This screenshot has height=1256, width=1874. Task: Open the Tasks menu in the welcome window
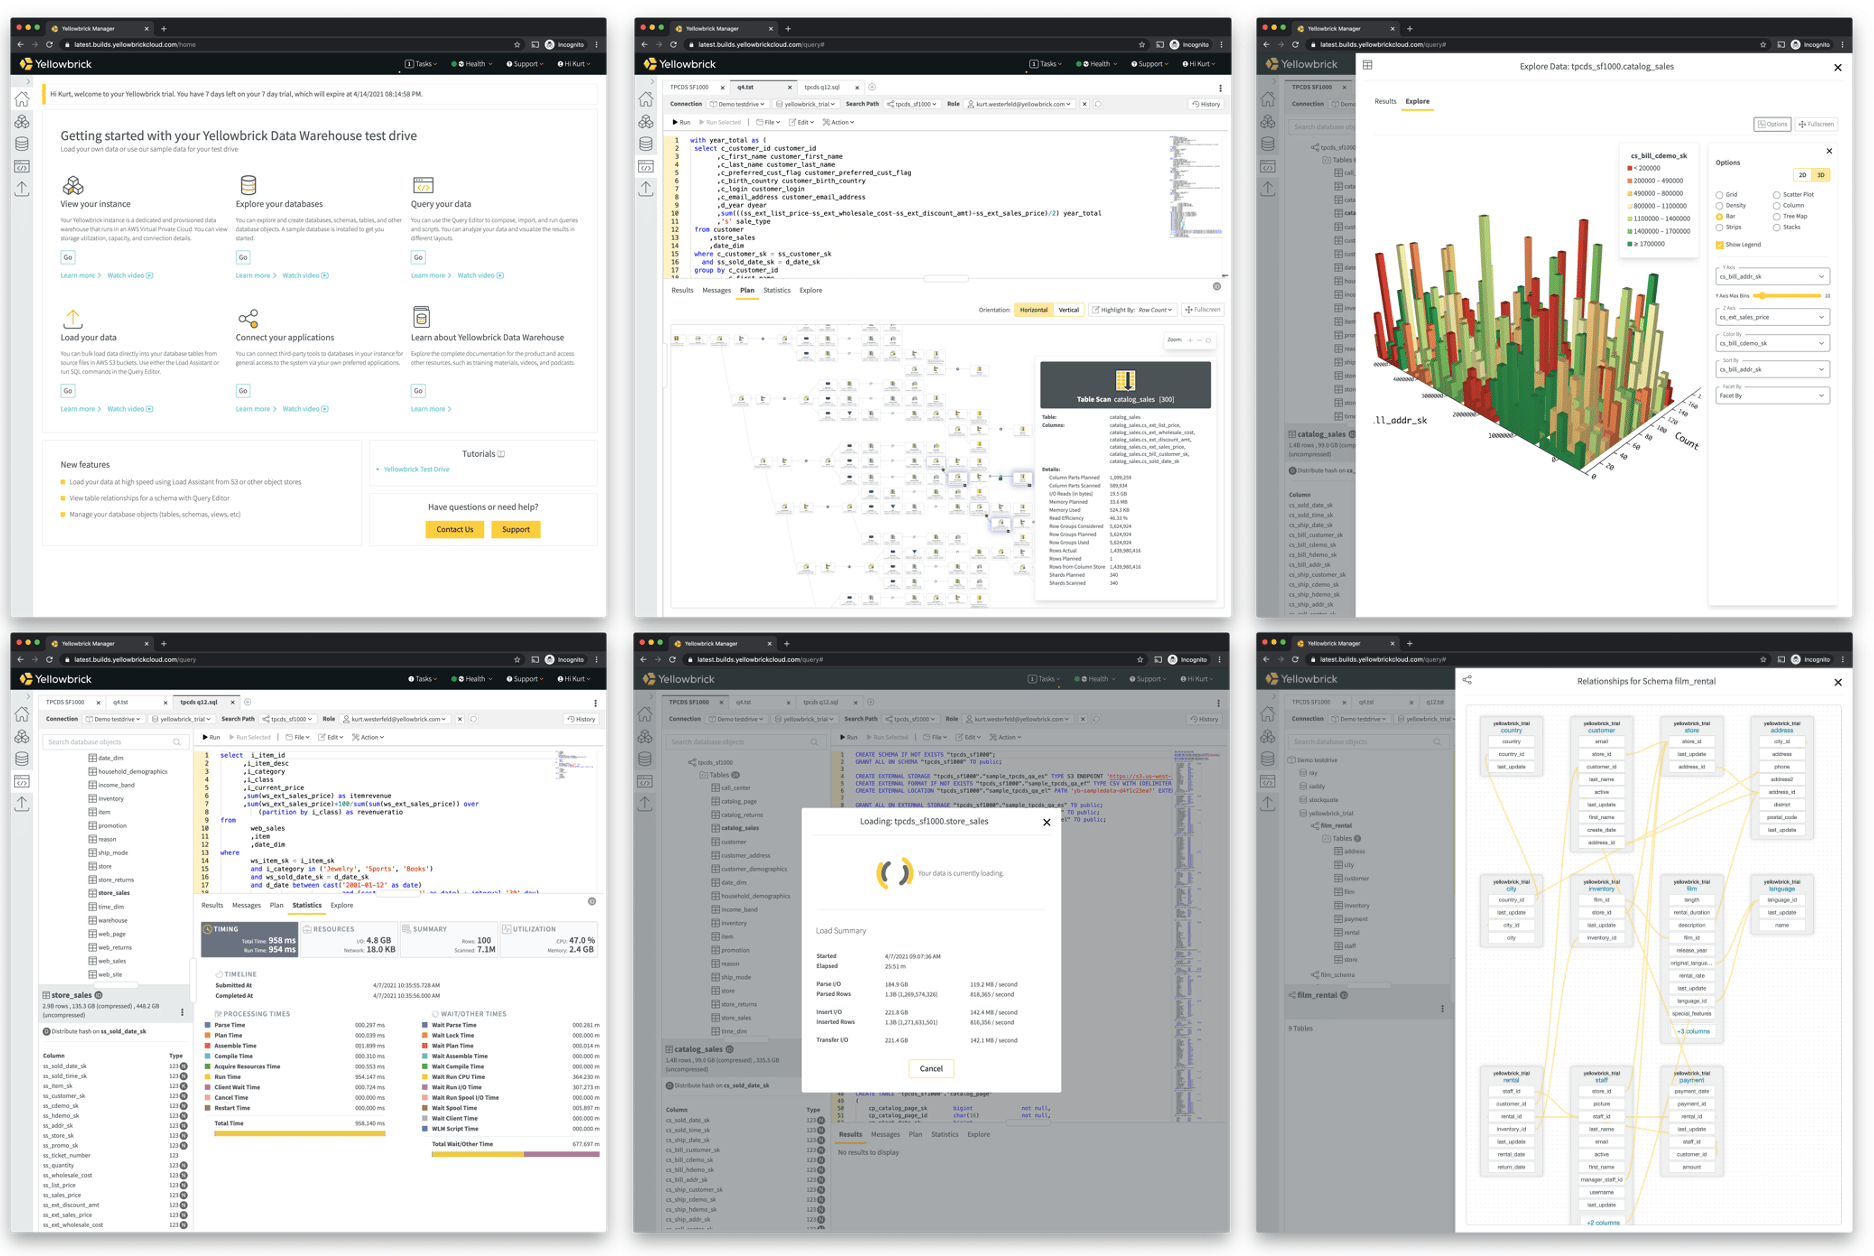(421, 64)
